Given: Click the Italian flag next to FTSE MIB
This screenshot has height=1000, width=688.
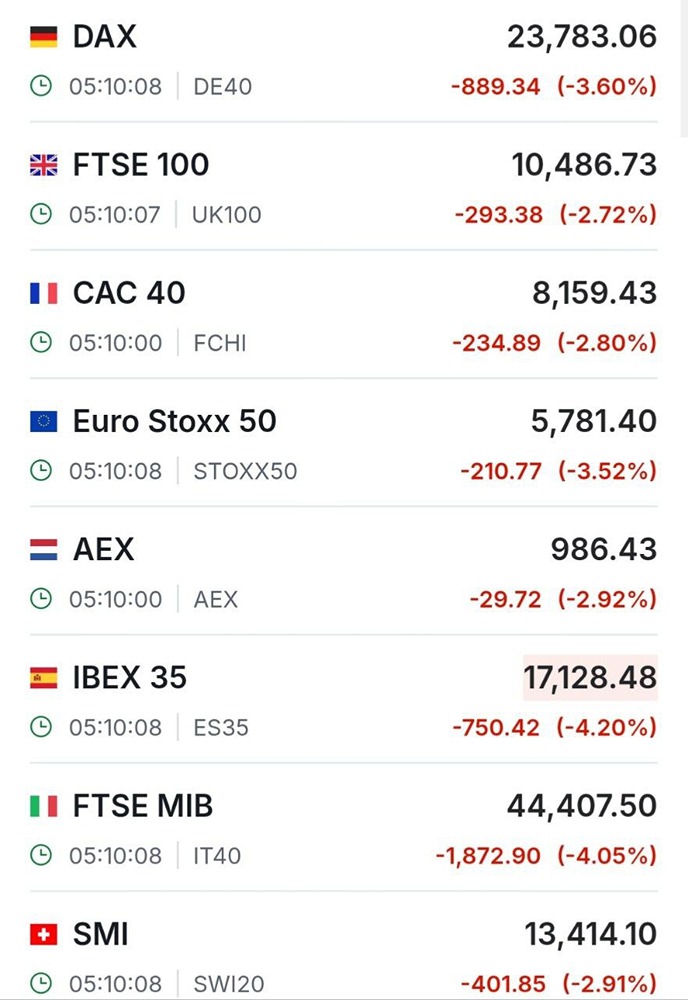Looking at the screenshot, I should click(x=43, y=806).
